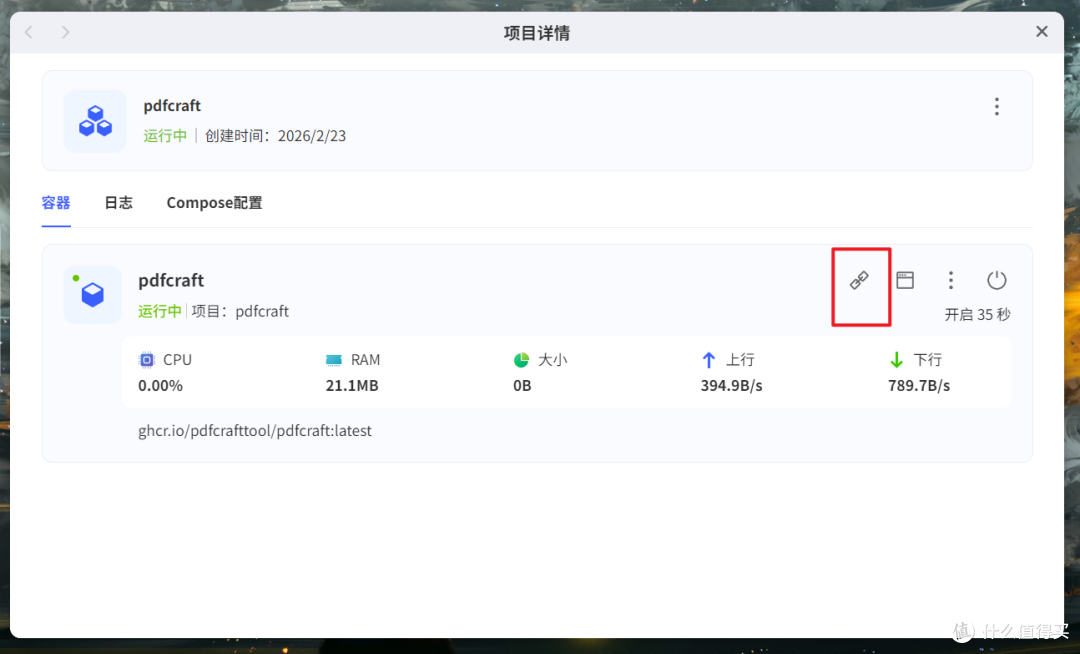
Task: Open the pdfcraft container terminal window icon
Action: (905, 280)
